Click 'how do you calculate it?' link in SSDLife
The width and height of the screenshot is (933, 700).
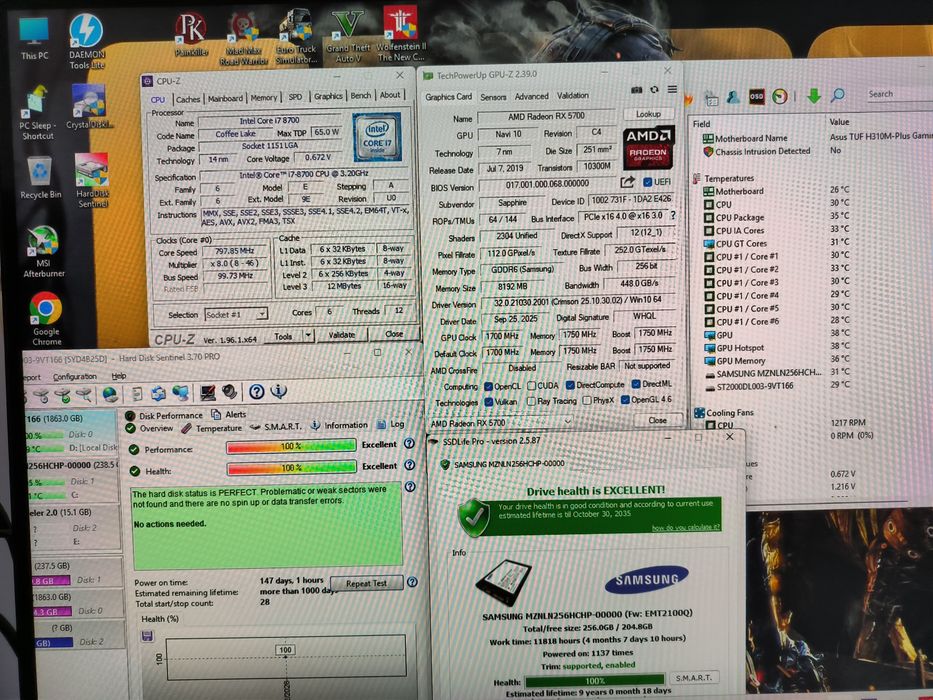[685, 527]
